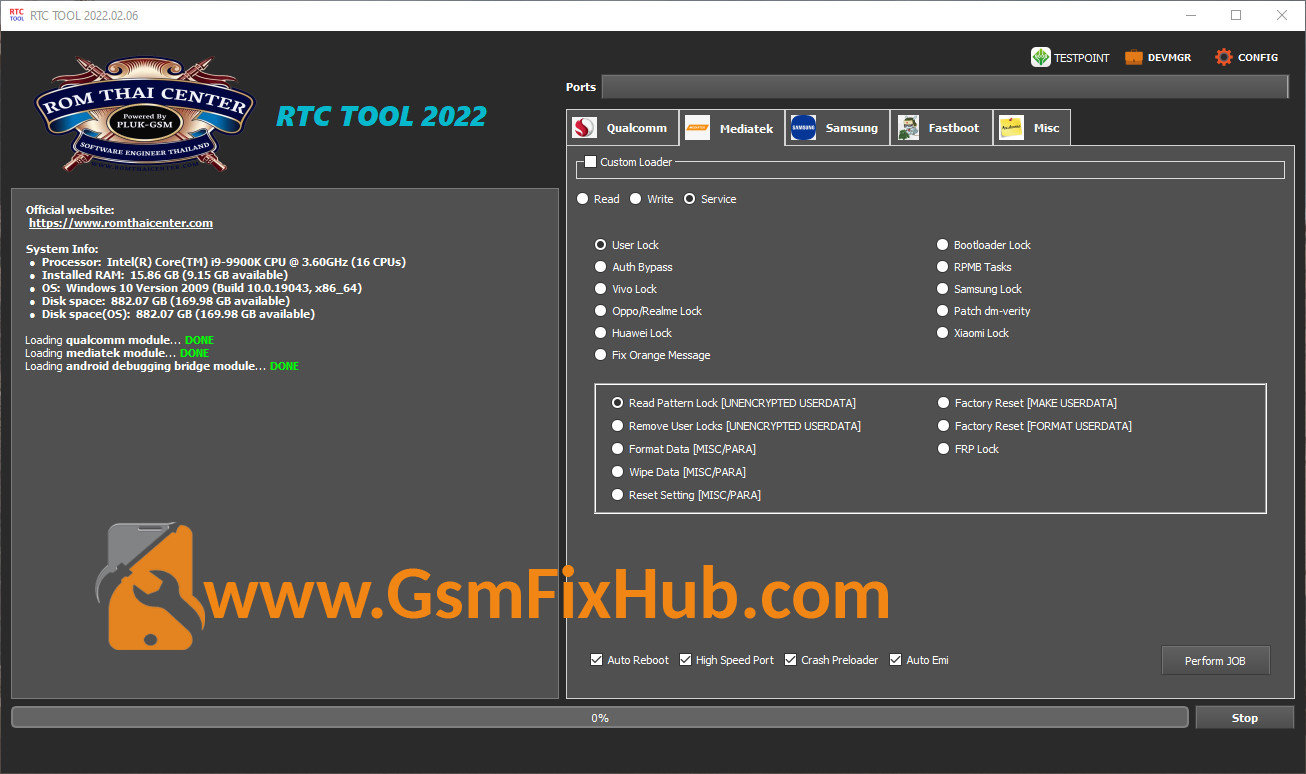Choose Read Pattern Lock [UNENCRYPTED USERDATA]
The width and height of the screenshot is (1306, 774).
pos(618,403)
